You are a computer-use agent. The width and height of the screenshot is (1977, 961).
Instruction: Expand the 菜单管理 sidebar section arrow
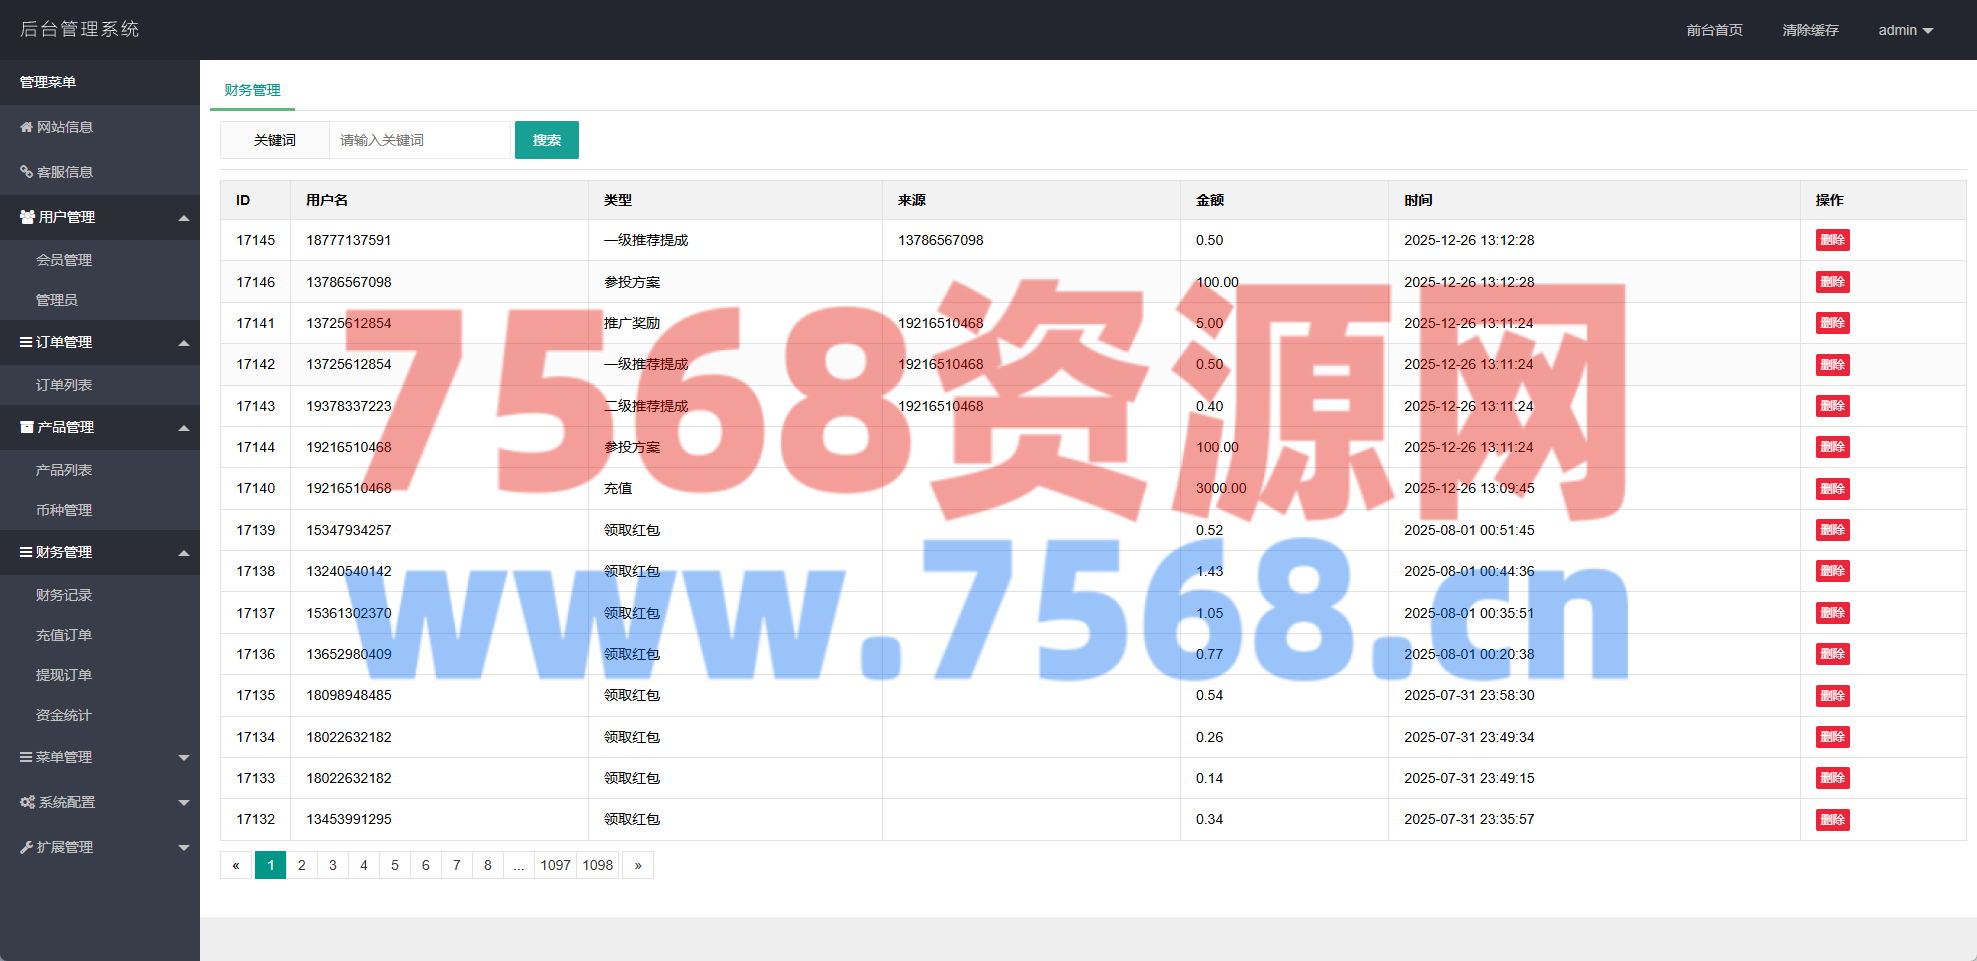(184, 758)
